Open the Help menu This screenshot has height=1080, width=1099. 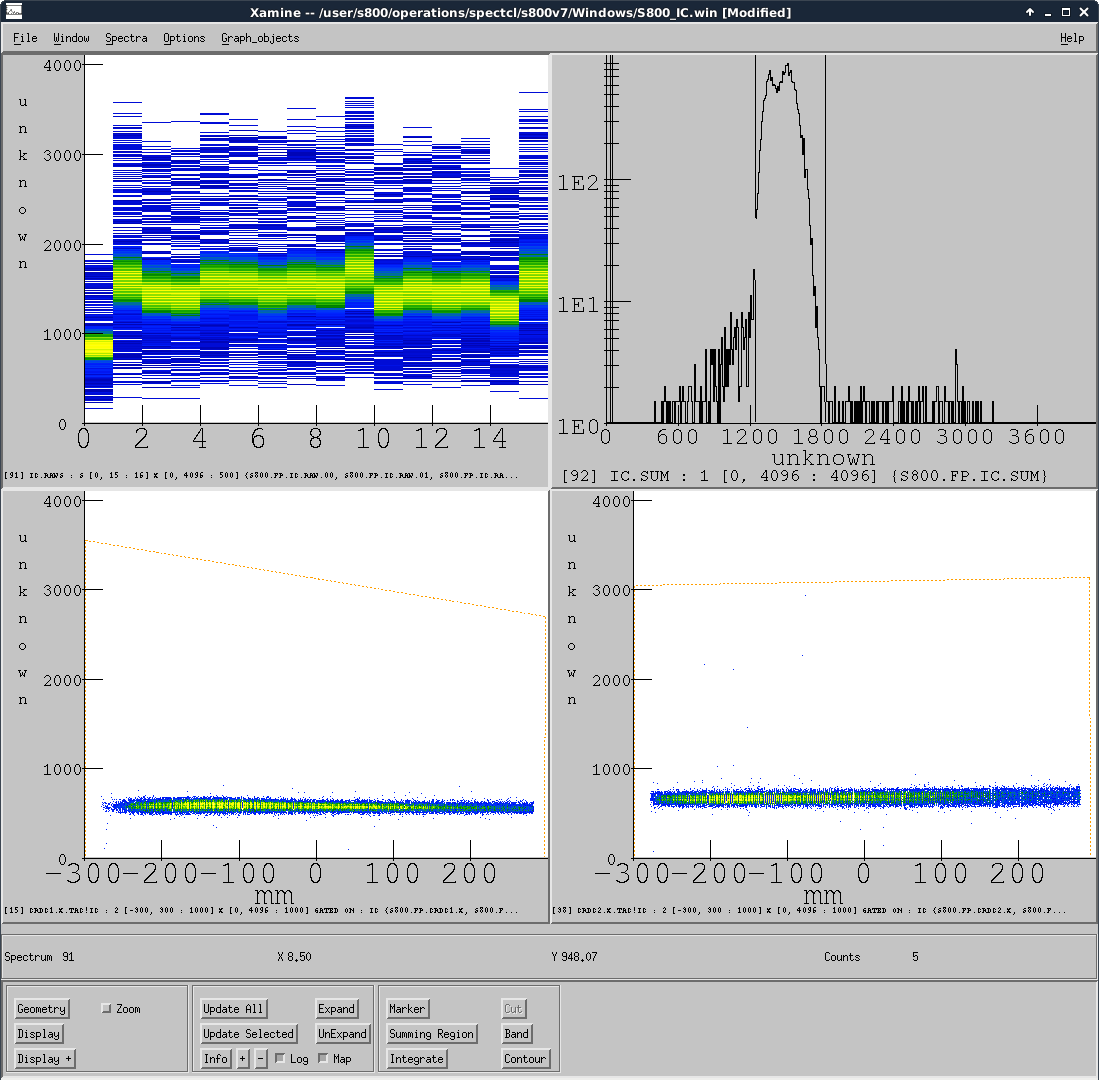pyautogui.click(x=1072, y=38)
